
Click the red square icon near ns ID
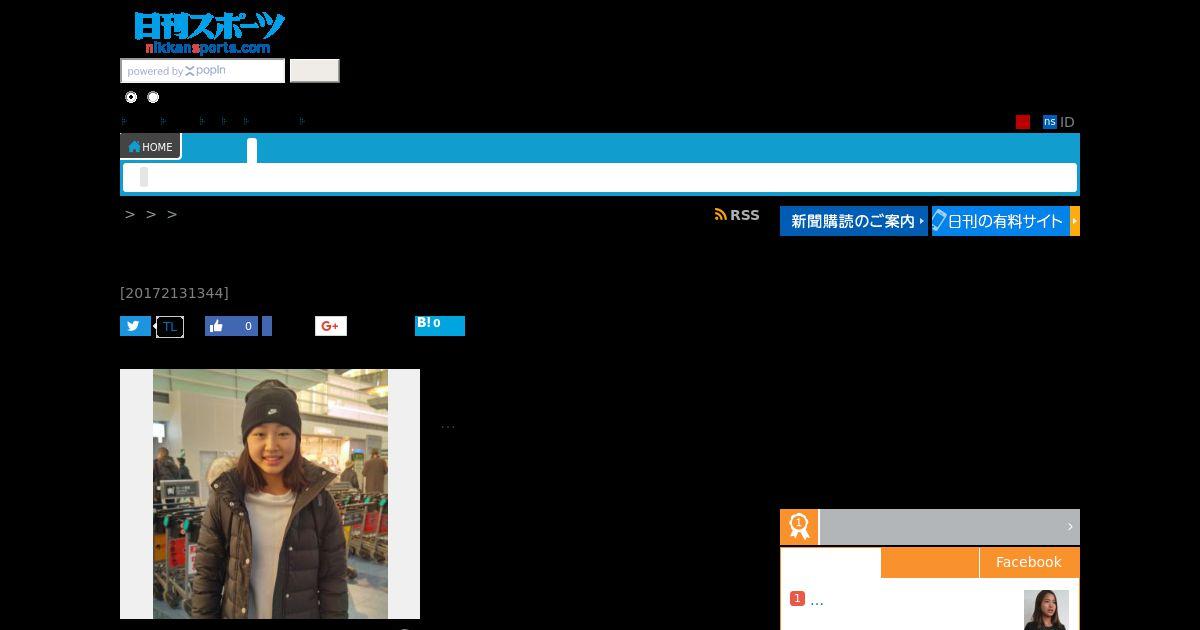1023,122
